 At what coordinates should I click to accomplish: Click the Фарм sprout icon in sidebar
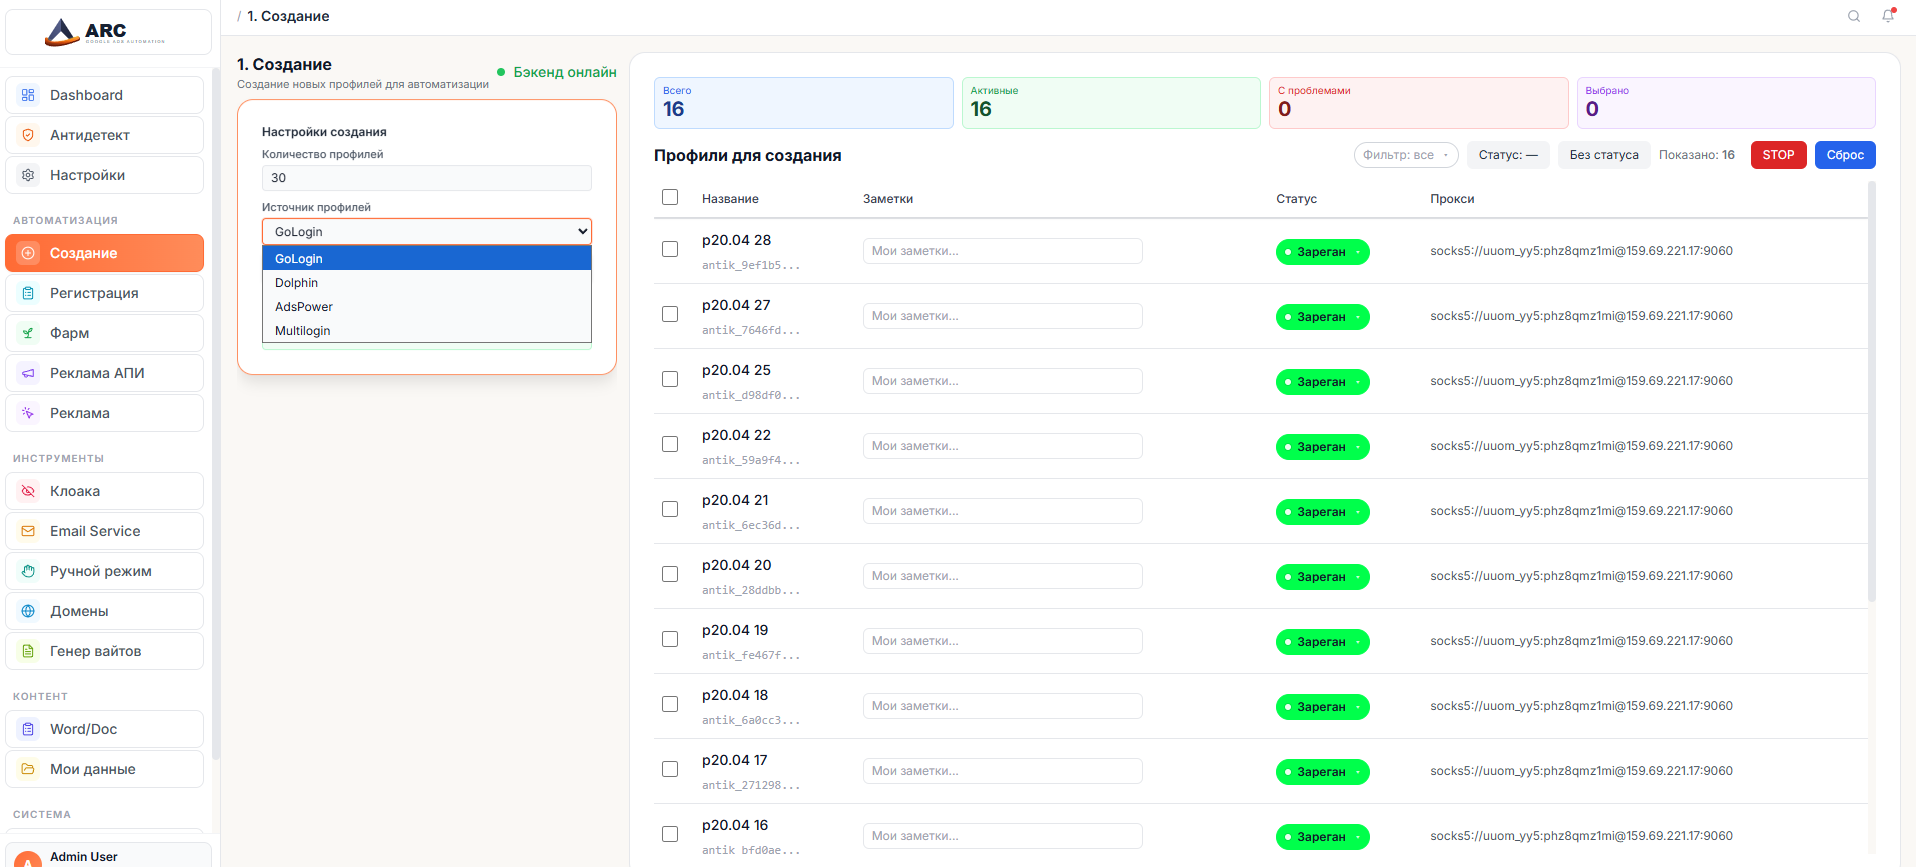(28, 333)
